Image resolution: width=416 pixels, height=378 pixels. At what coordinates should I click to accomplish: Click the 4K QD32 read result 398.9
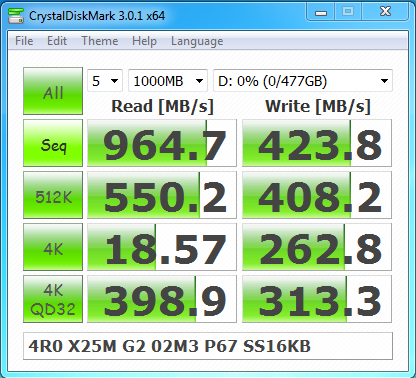(162, 299)
